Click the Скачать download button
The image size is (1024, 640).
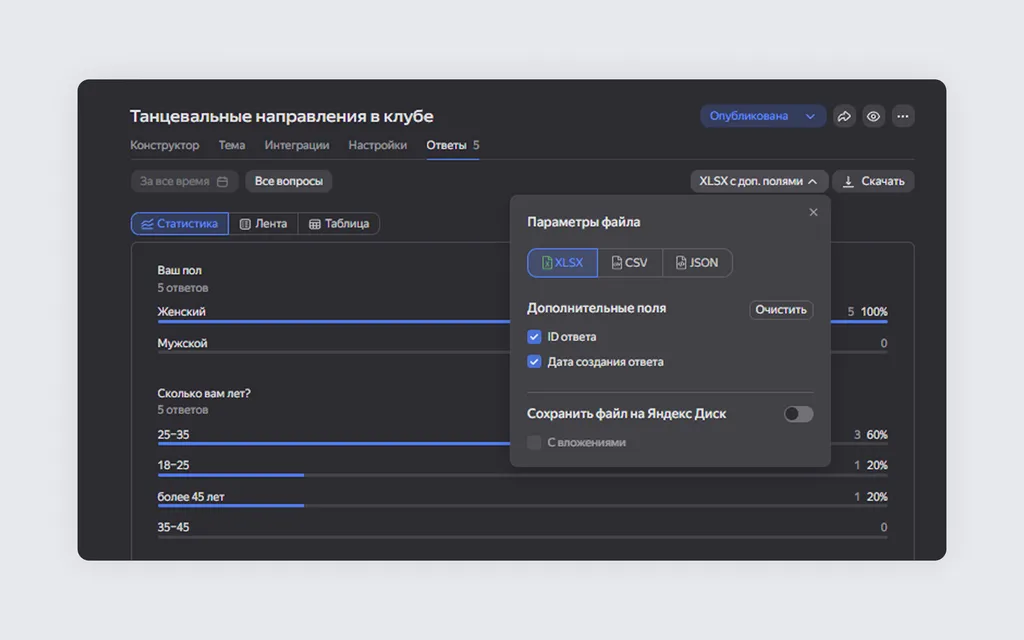click(873, 181)
